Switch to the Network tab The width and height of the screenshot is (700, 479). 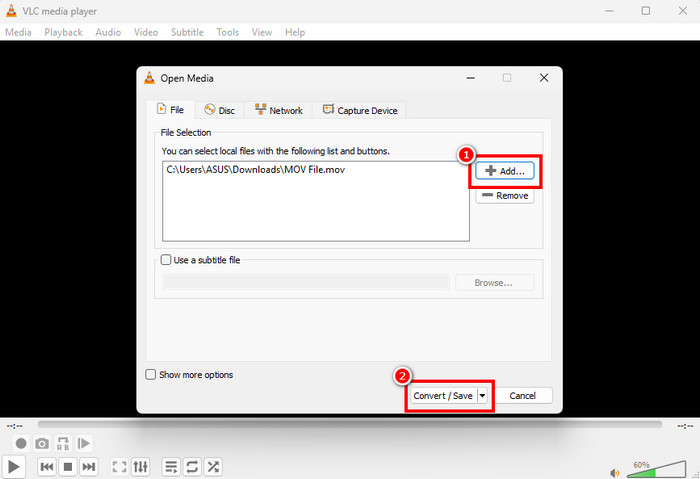(x=279, y=110)
